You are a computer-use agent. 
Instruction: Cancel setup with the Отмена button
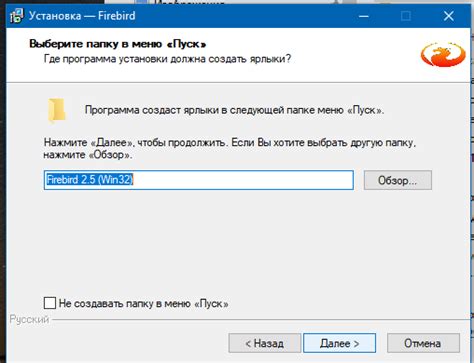click(x=423, y=343)
